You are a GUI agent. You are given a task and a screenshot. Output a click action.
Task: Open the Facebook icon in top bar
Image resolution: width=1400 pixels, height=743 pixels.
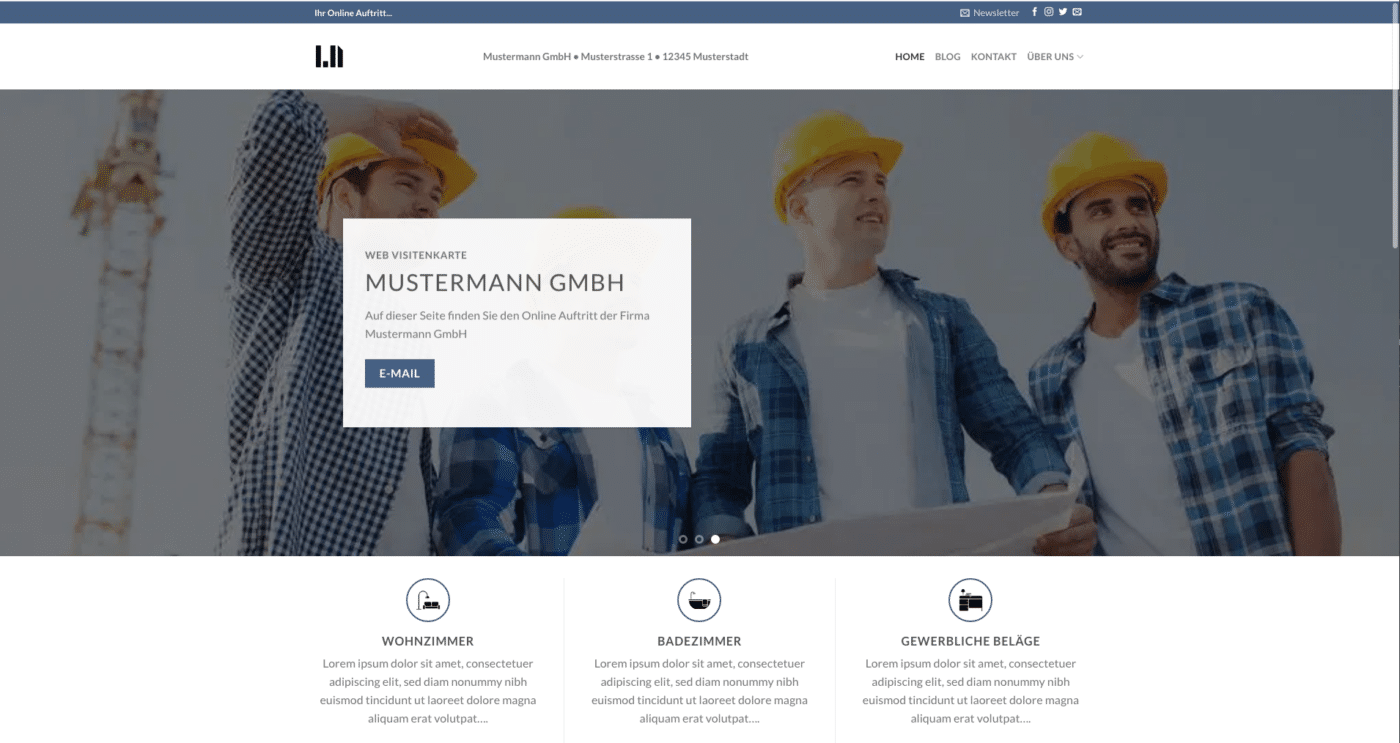1034,12
